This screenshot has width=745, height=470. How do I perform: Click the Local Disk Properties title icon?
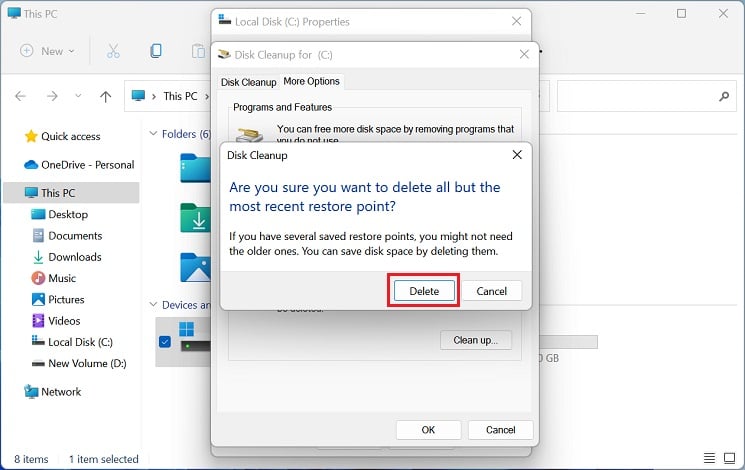pos(224,20)
